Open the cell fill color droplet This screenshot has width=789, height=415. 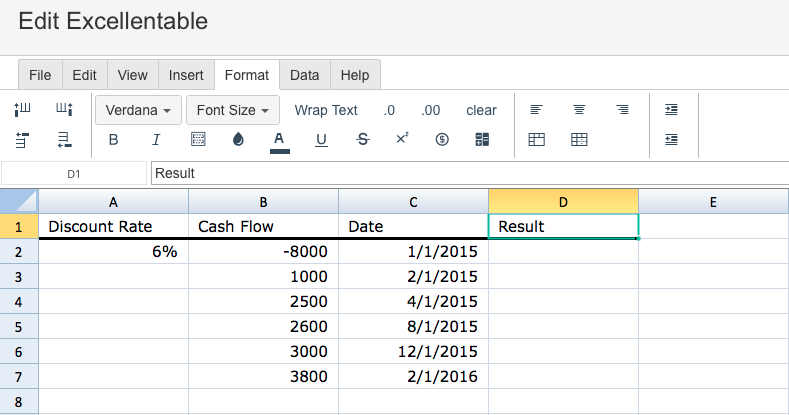coord(238,140)
